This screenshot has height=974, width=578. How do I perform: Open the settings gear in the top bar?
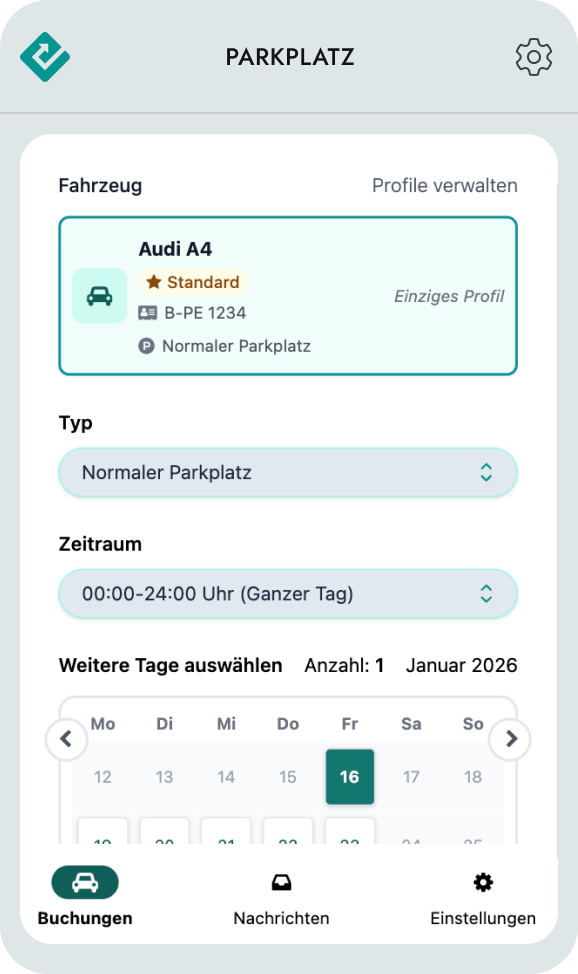[x=533, y=57]
